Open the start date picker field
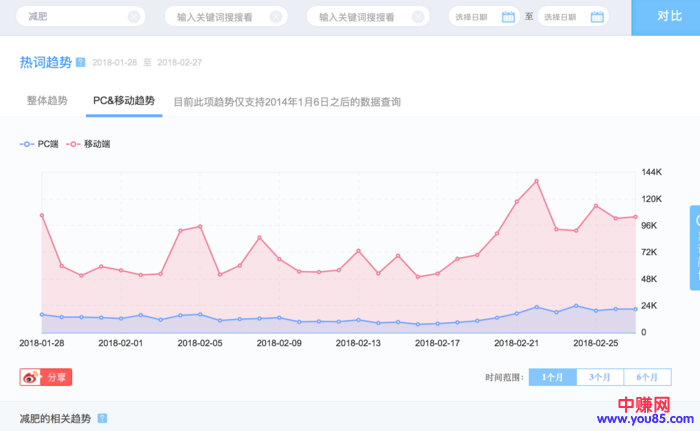This screenshot has width=700, height=431. [x=475, y=17]
